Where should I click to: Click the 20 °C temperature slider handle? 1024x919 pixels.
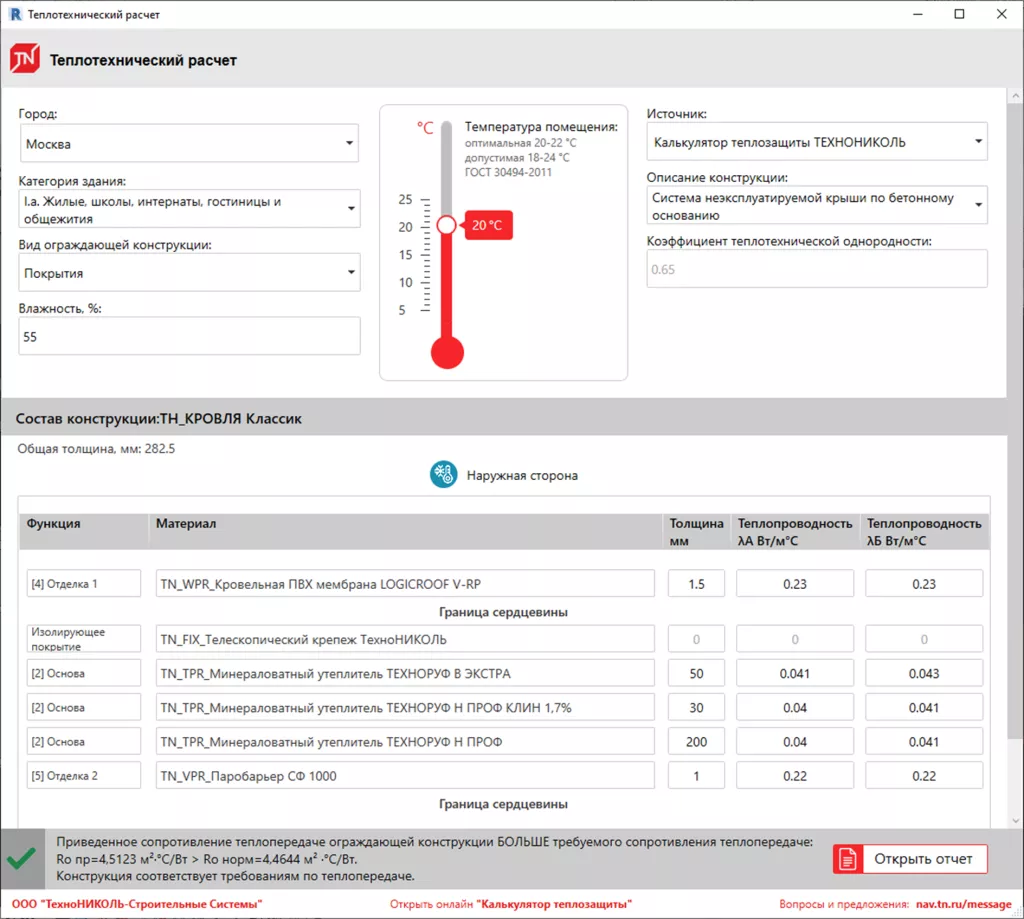(x=446, y=226)
